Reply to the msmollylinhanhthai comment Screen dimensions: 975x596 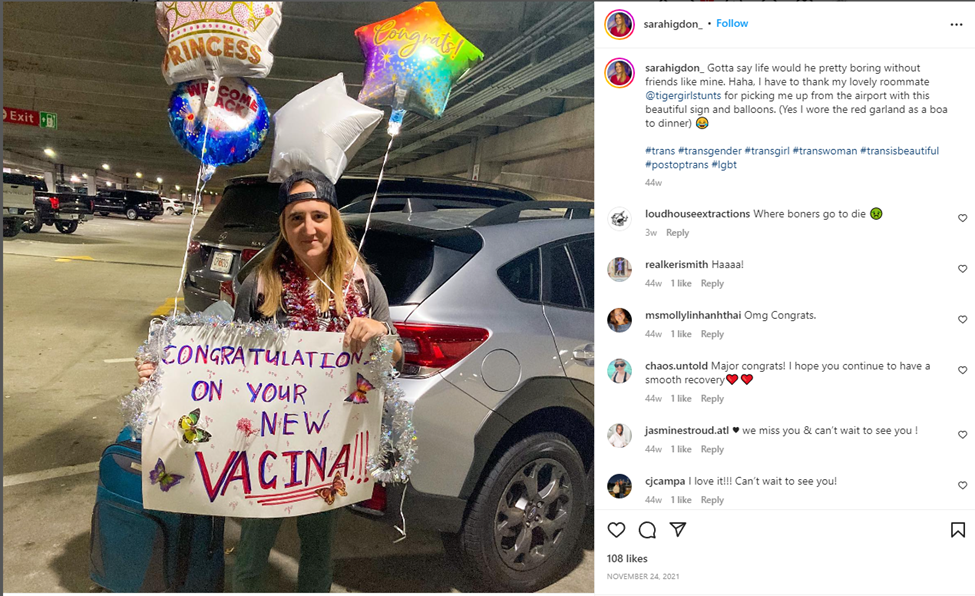pos(712,334)
